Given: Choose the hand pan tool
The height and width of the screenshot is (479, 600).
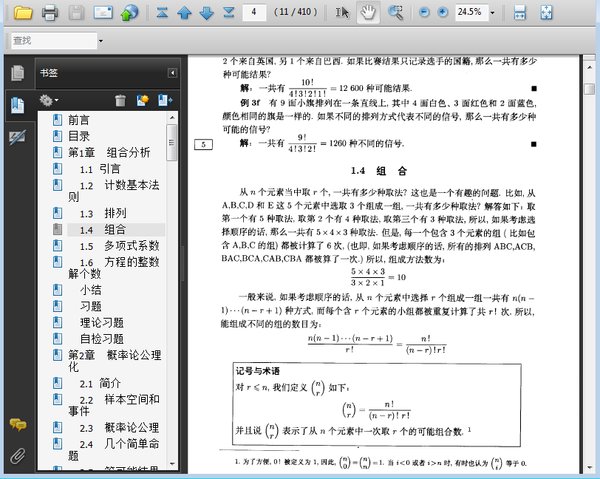Looking at the screenshot, I should (x=368, y=12).
